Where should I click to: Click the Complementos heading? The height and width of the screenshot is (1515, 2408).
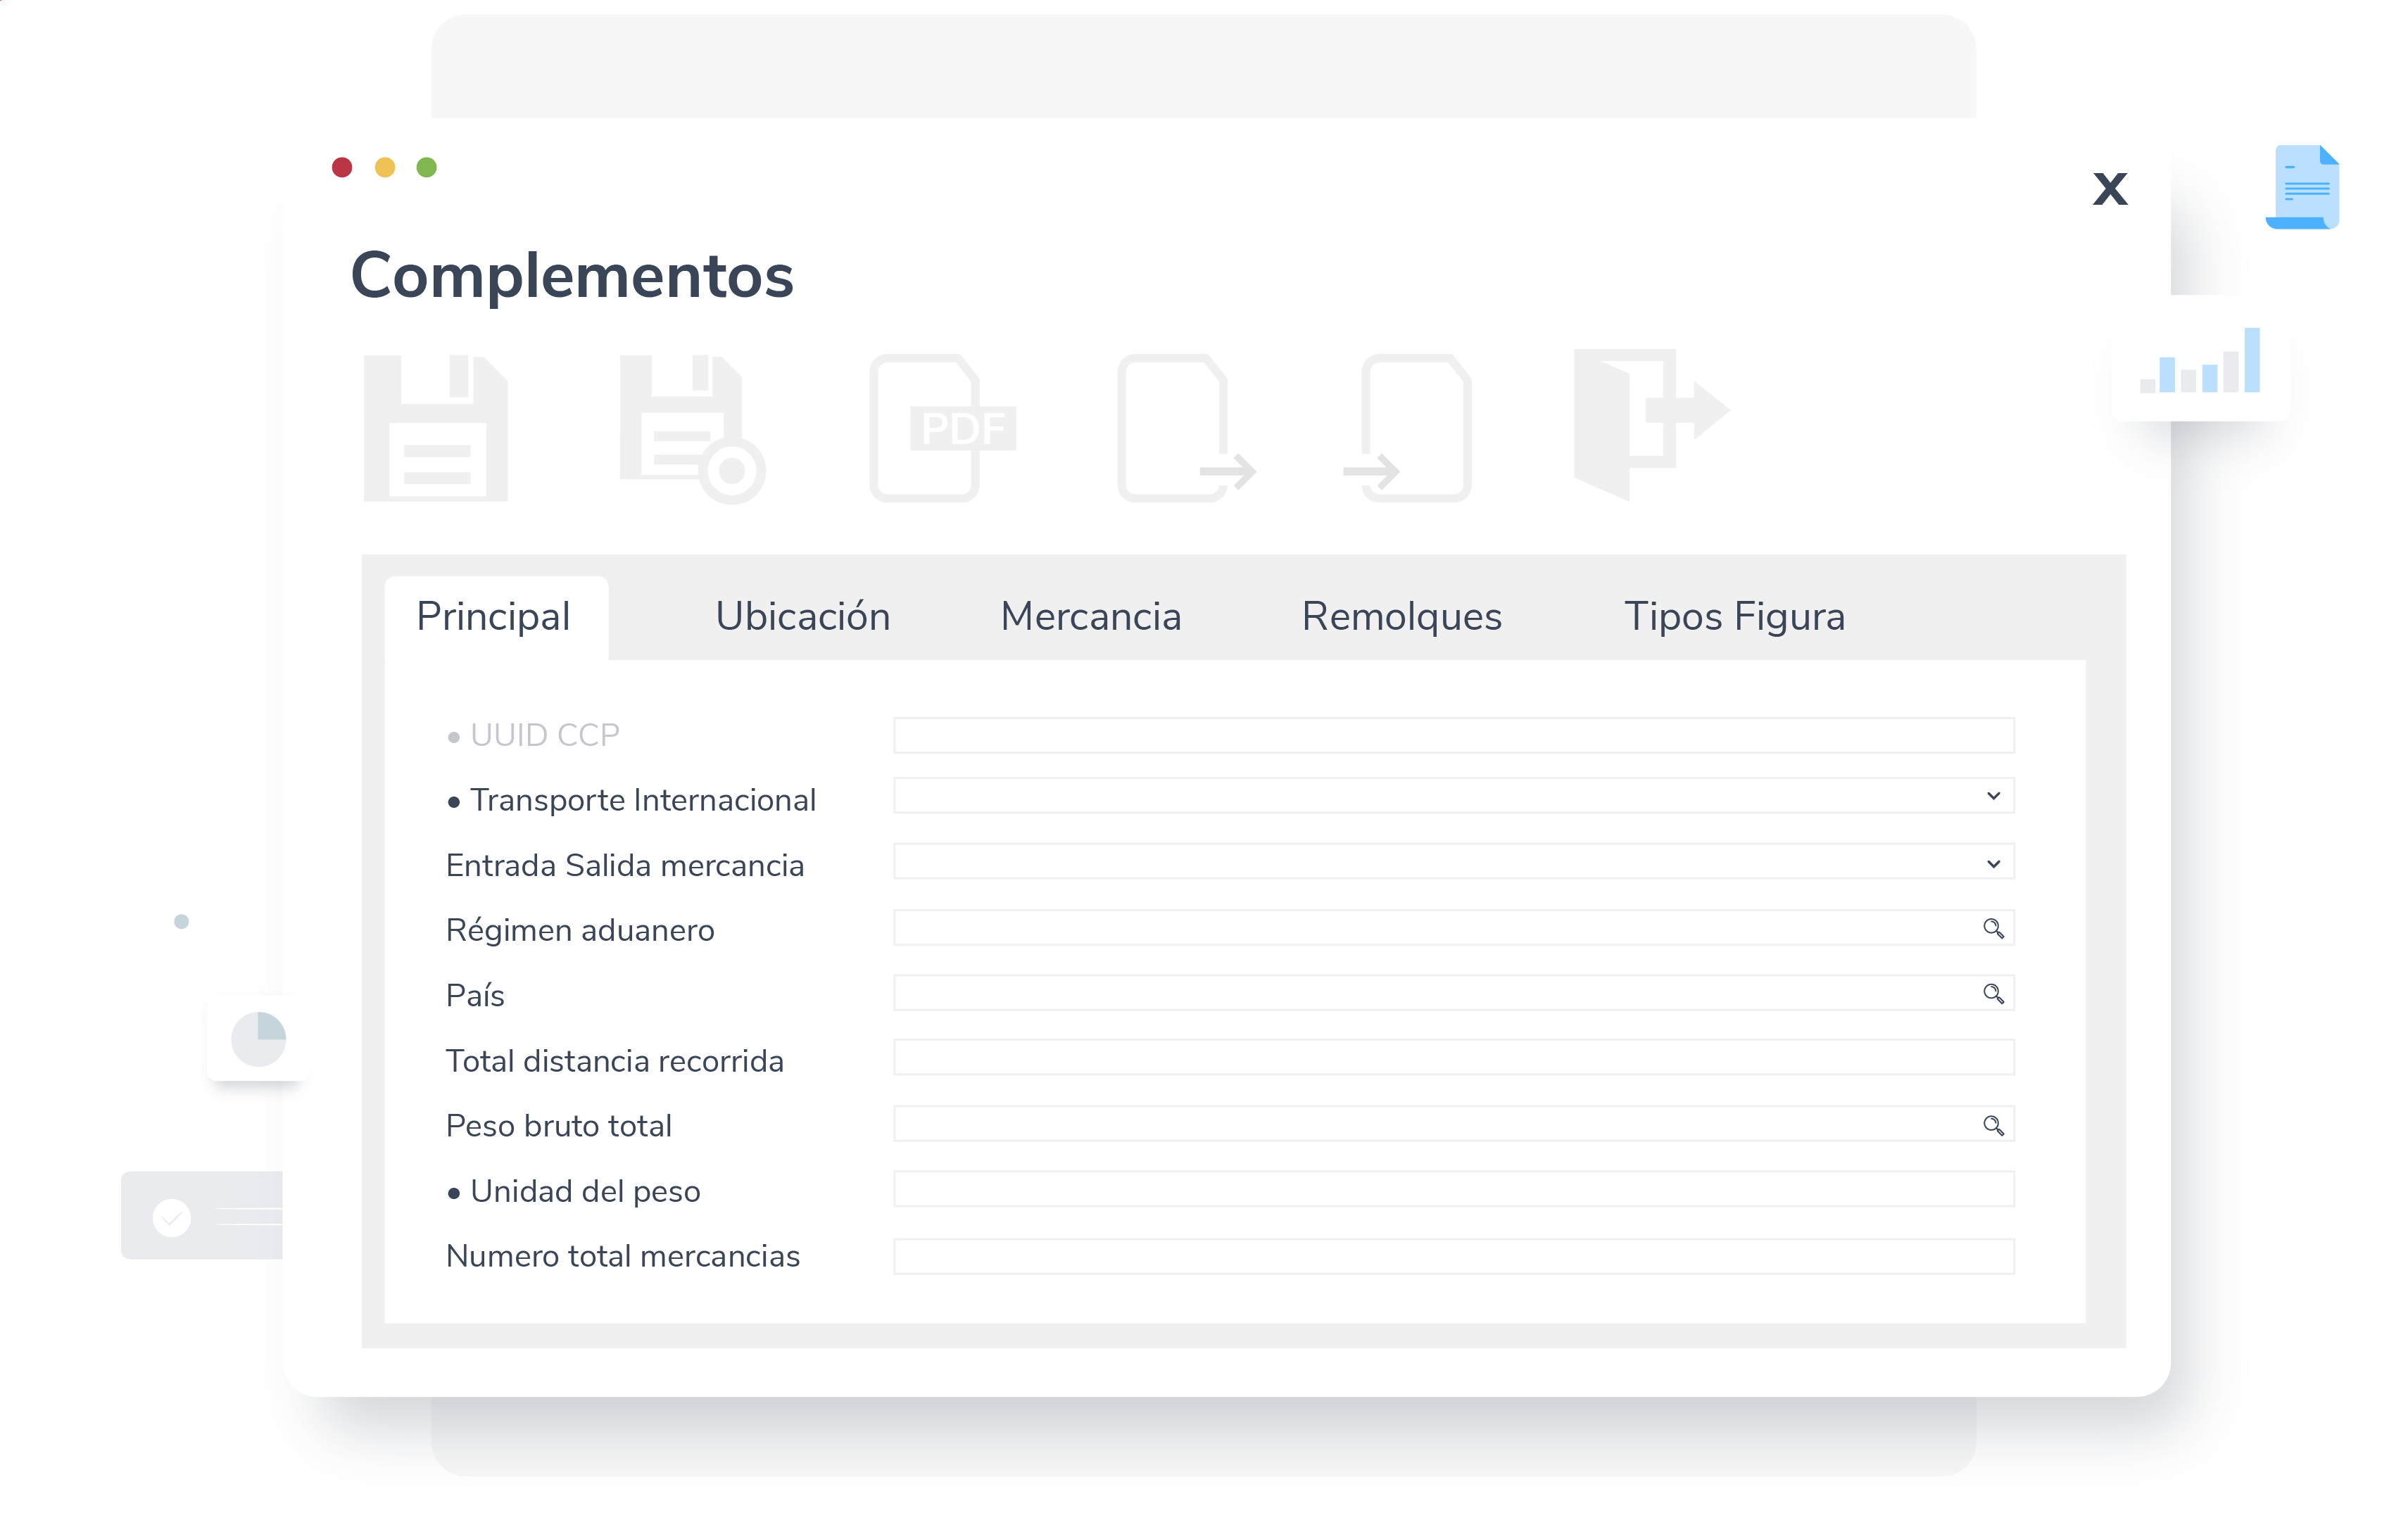point(572,276)
